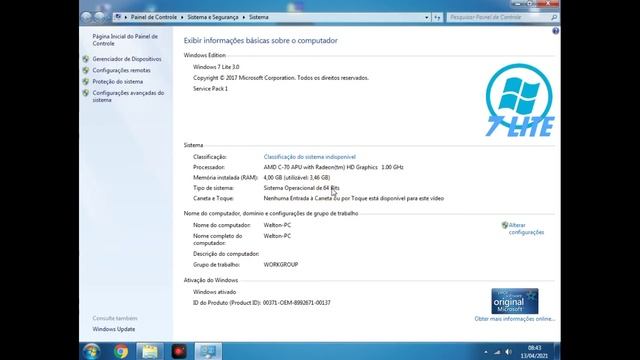Open Proteção do sistema link
640x360 pixels.
tap(118, 82)
